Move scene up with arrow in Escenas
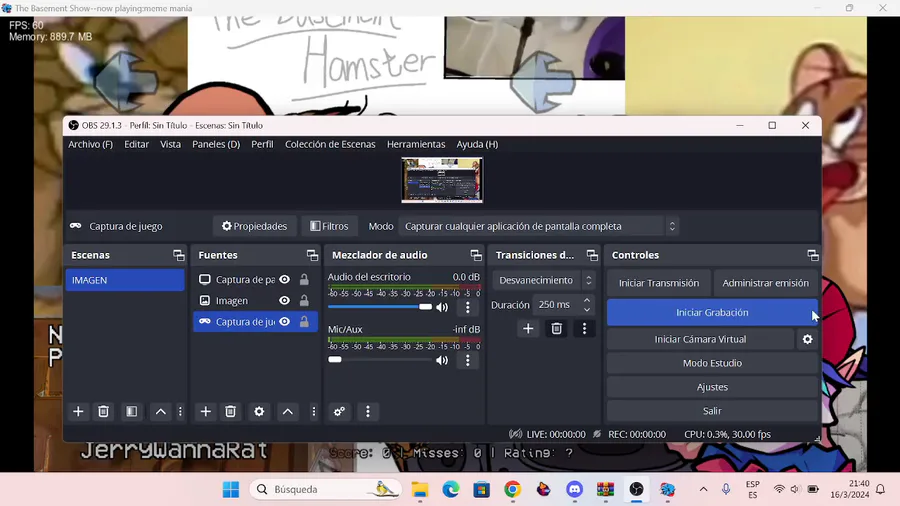Screen dimensions: 900x506 161,411
